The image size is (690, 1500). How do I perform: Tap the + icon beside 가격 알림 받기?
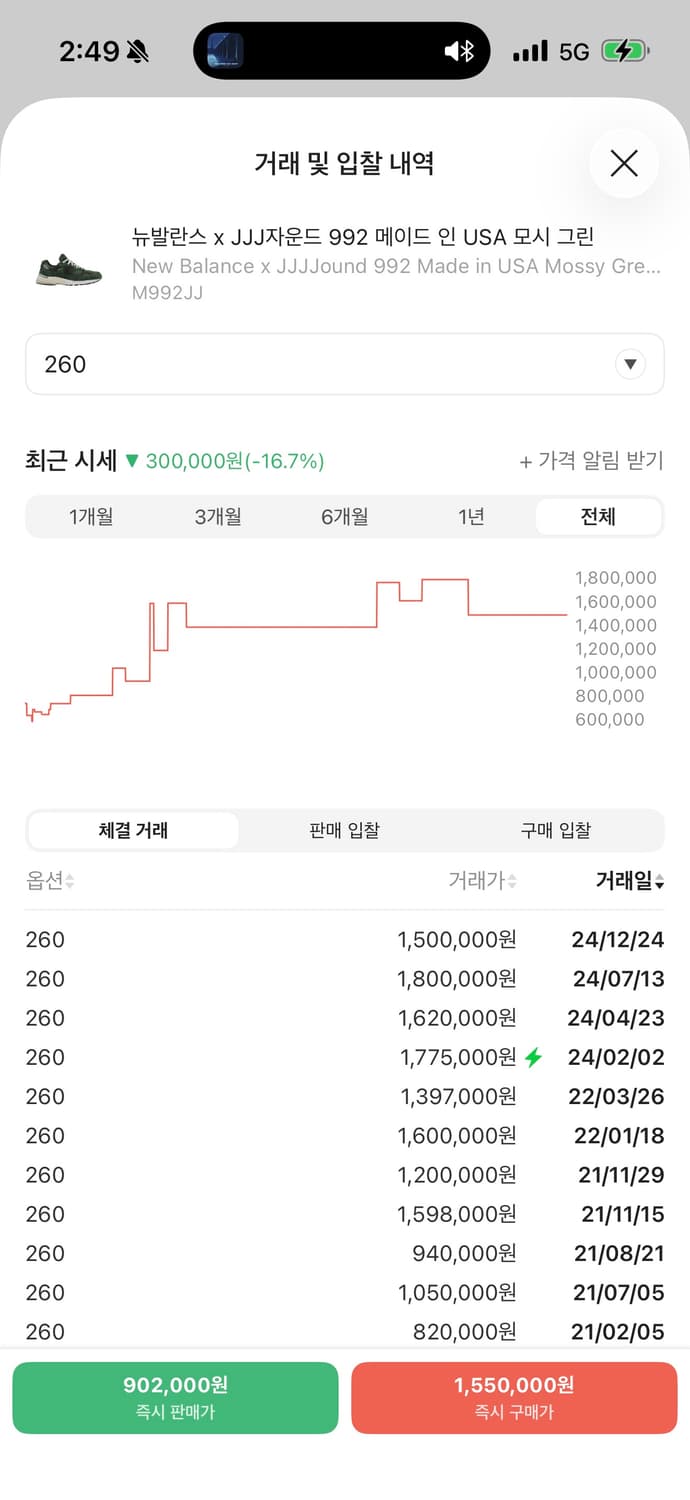pyautogui.click(x=524, y=460)
